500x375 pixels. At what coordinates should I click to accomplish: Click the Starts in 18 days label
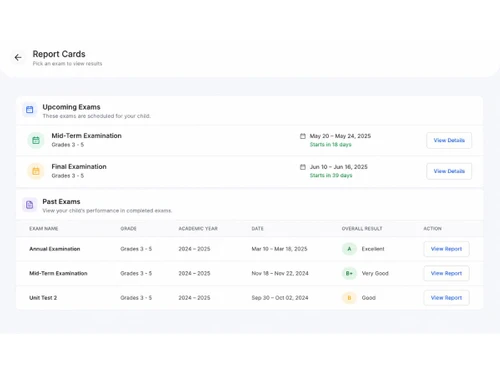point(330,145)
